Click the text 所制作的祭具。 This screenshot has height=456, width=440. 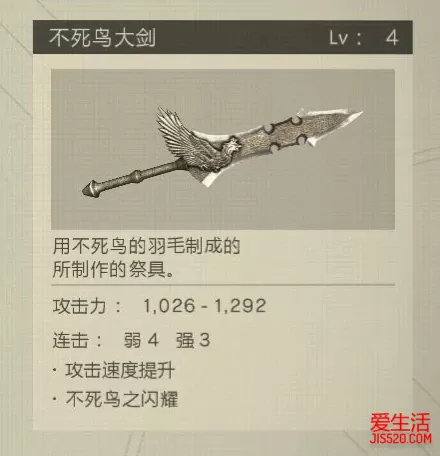[113, 269]
